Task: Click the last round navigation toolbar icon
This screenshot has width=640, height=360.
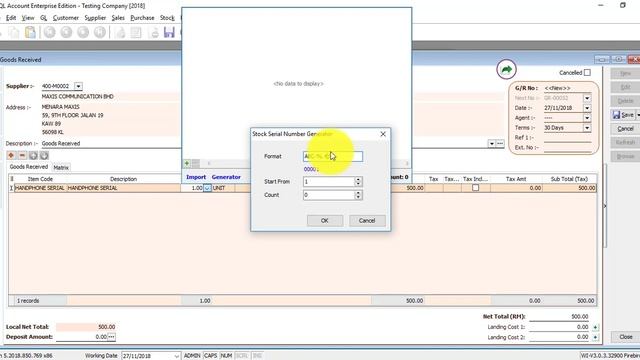Action: click(100, 32)
